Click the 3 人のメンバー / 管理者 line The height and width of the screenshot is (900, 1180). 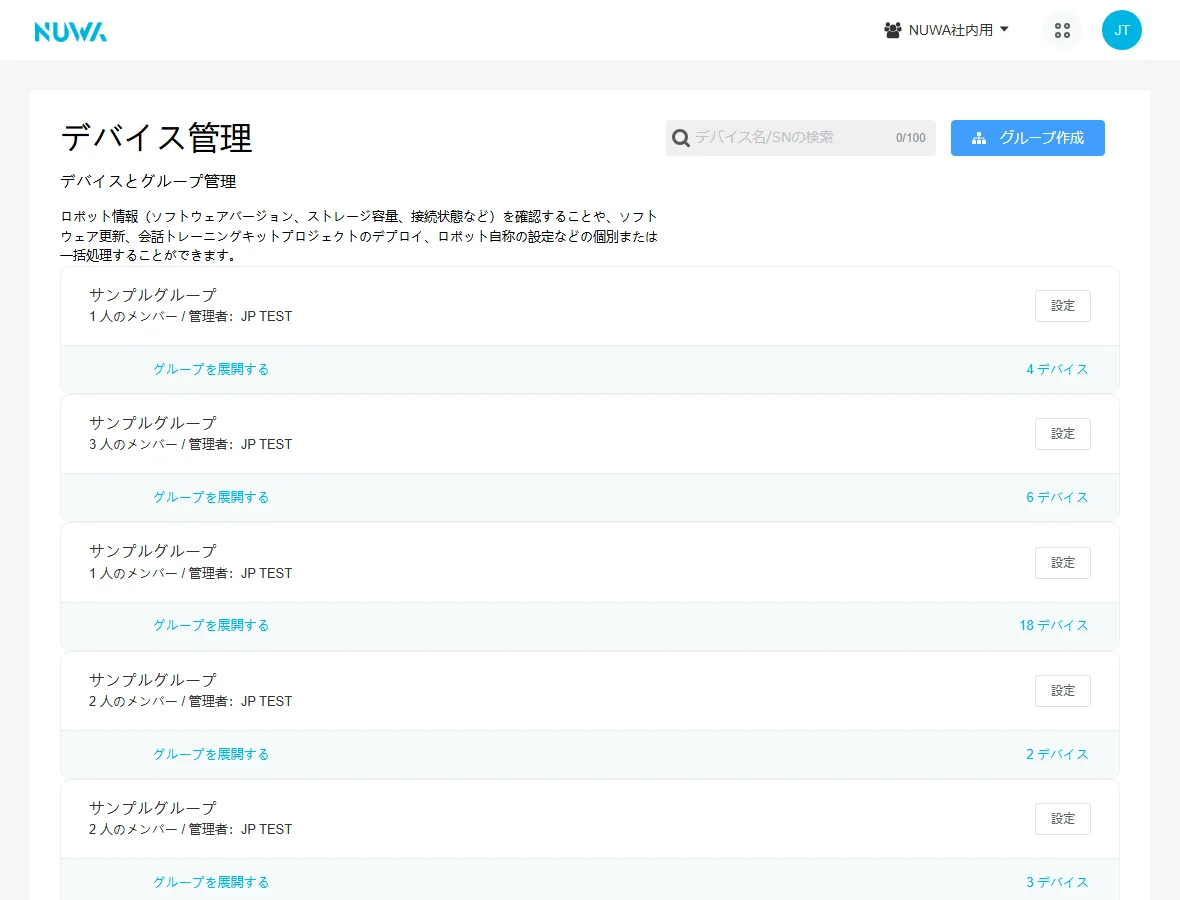[190, 444]
